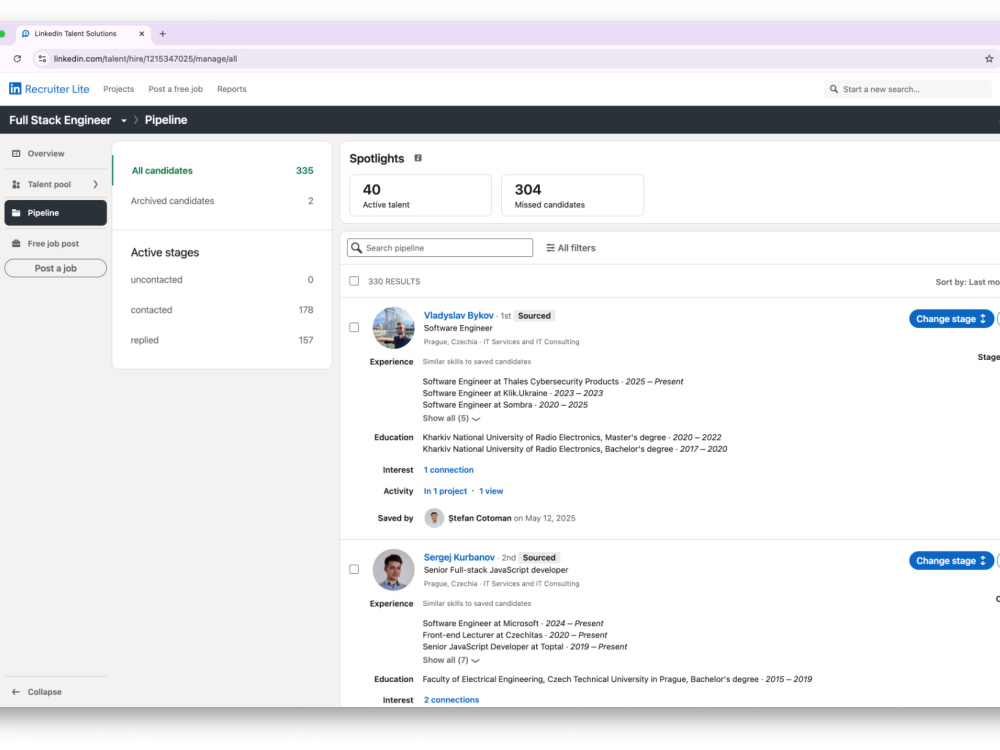Open a new browser tab with plus

[163, 34]
